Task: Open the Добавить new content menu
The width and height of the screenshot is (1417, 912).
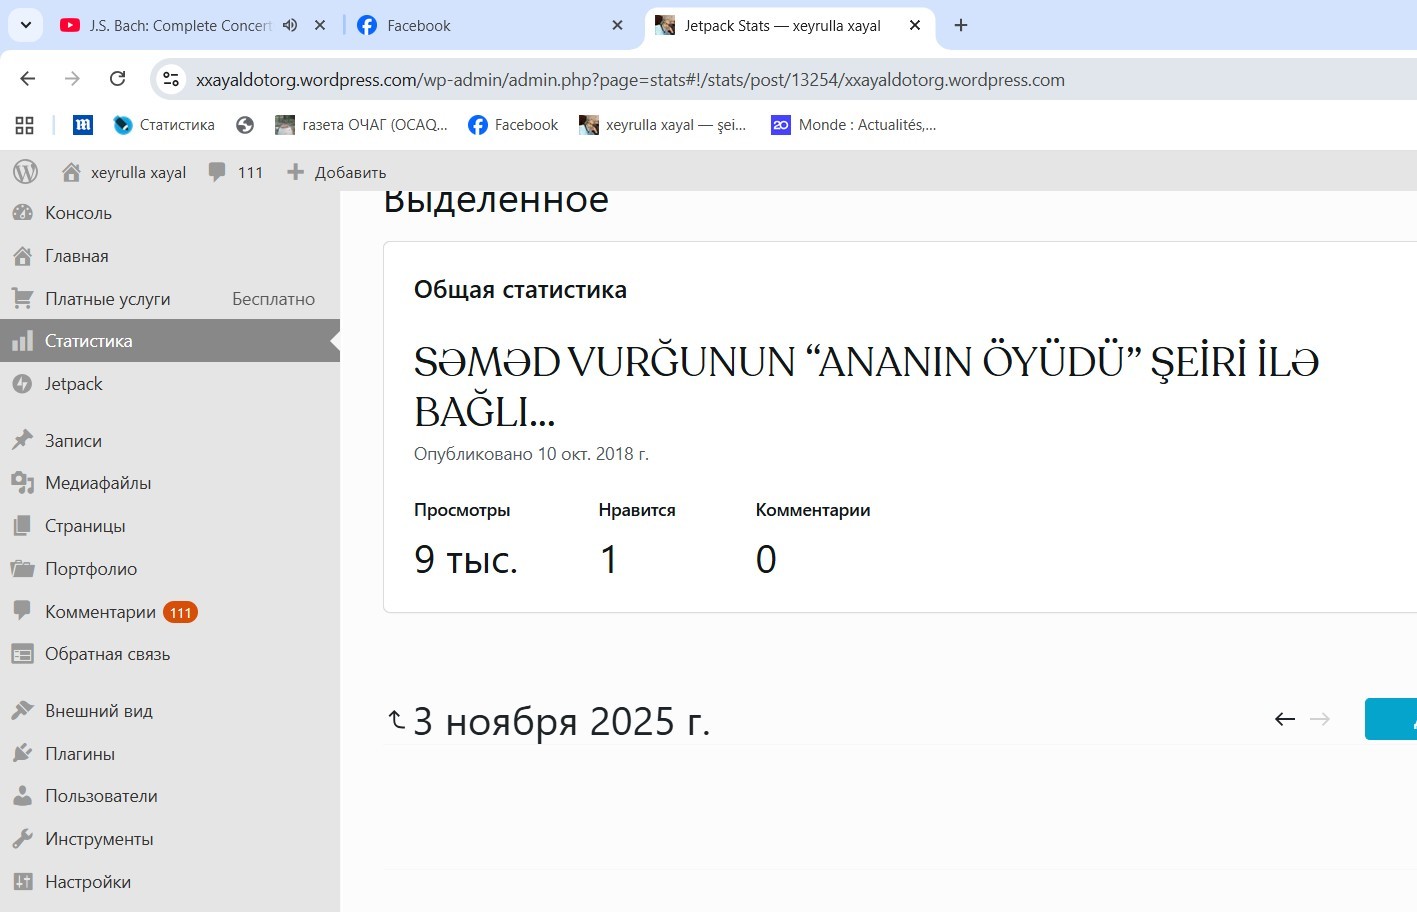Action: 337,172
